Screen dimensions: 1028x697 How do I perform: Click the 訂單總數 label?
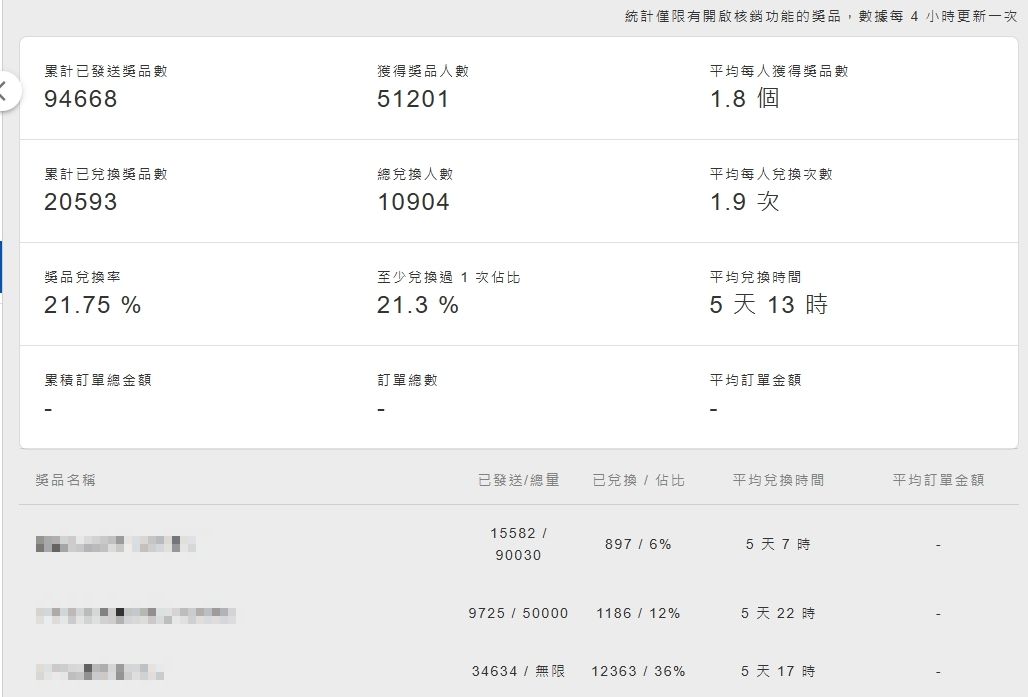[x=407, y=380]
